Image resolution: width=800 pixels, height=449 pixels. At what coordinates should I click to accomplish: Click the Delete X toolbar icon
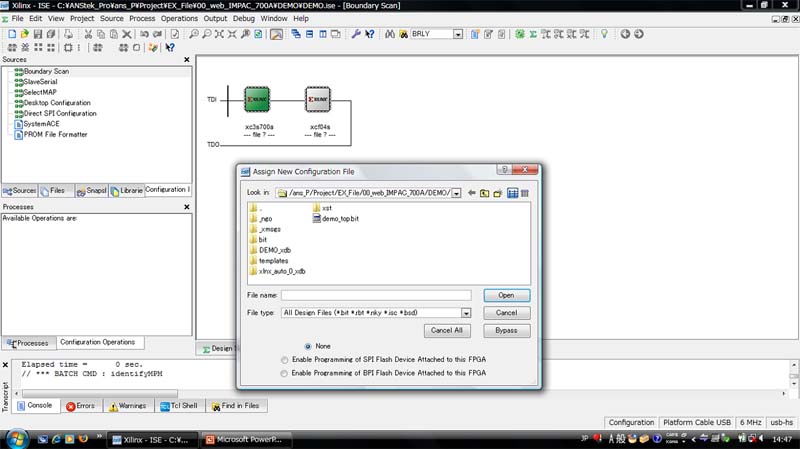click(127, 34)
